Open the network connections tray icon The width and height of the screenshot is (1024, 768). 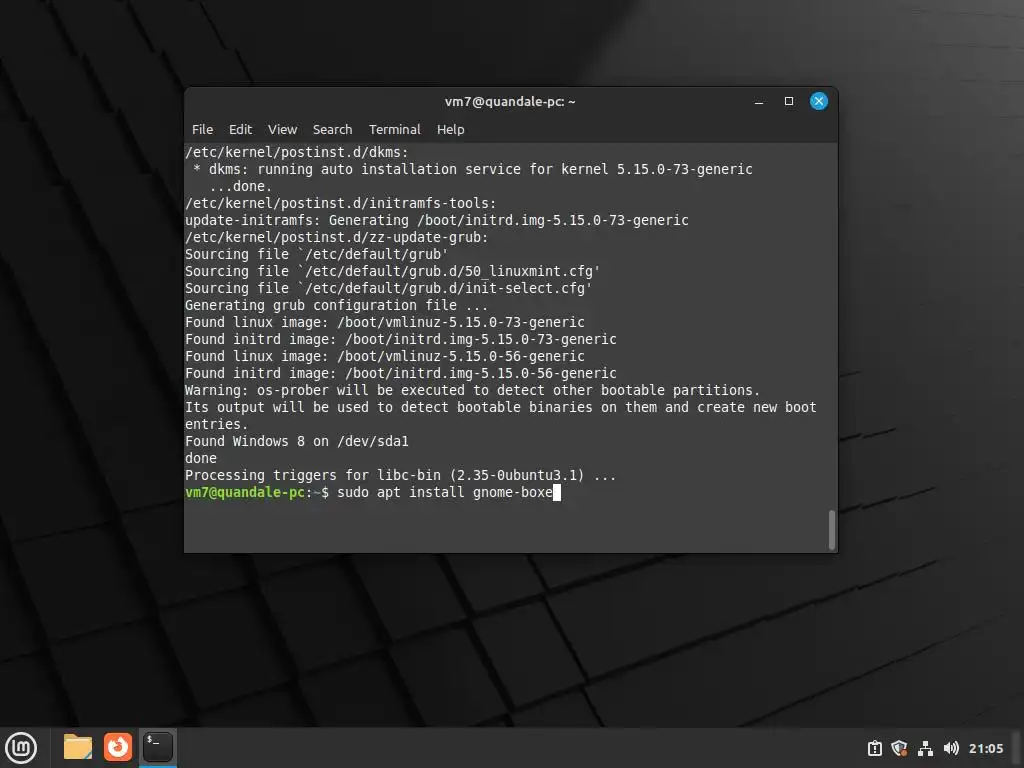click(925, 748)
